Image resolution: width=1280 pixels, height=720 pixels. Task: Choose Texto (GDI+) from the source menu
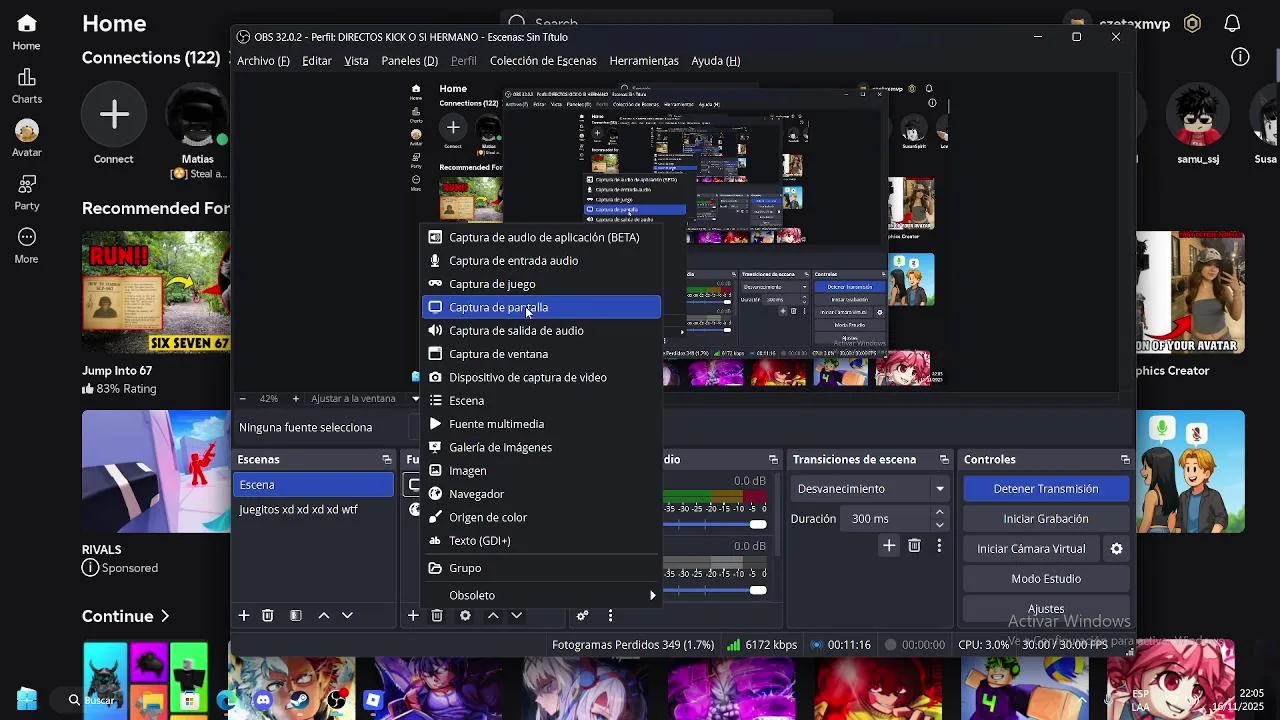pos(541,541)
